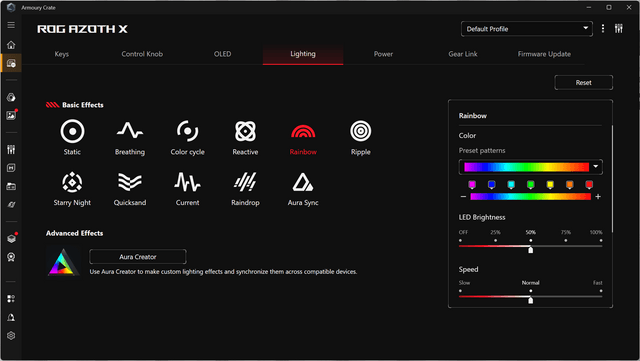Screen dimensions: 640x361
Task: Pick the Reactive lighting effect
Action: [245, 137]
